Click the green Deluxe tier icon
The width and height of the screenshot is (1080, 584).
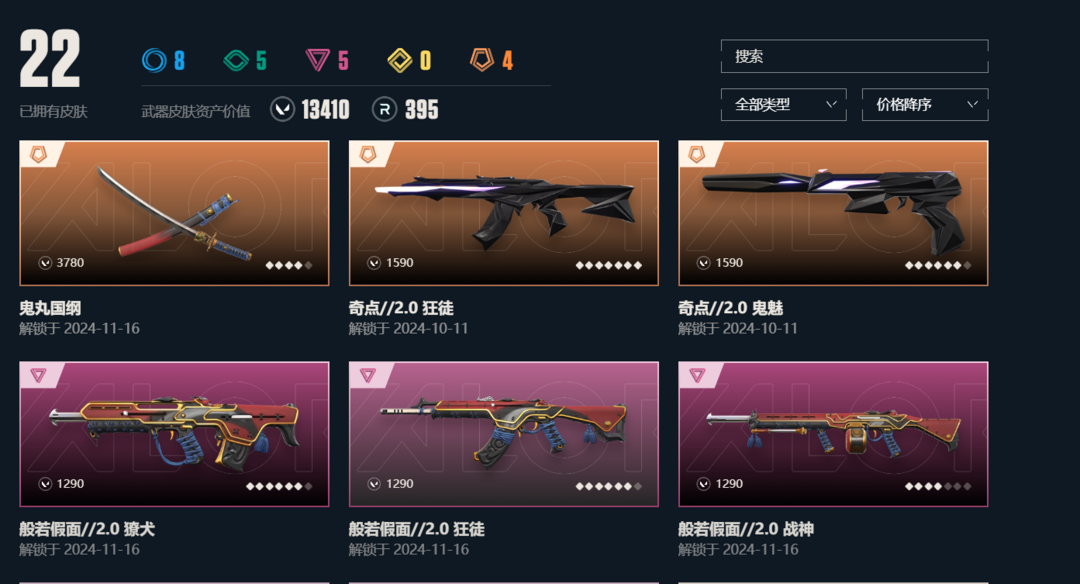[236, 61]
